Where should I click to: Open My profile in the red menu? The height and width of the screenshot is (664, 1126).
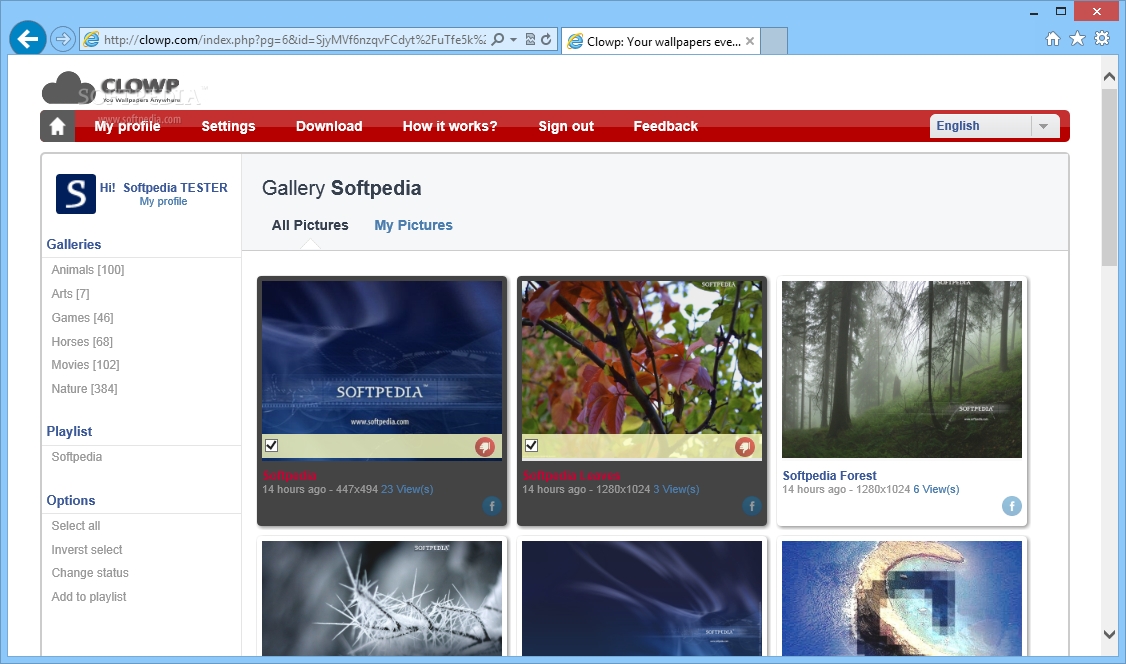coord(127,126)
